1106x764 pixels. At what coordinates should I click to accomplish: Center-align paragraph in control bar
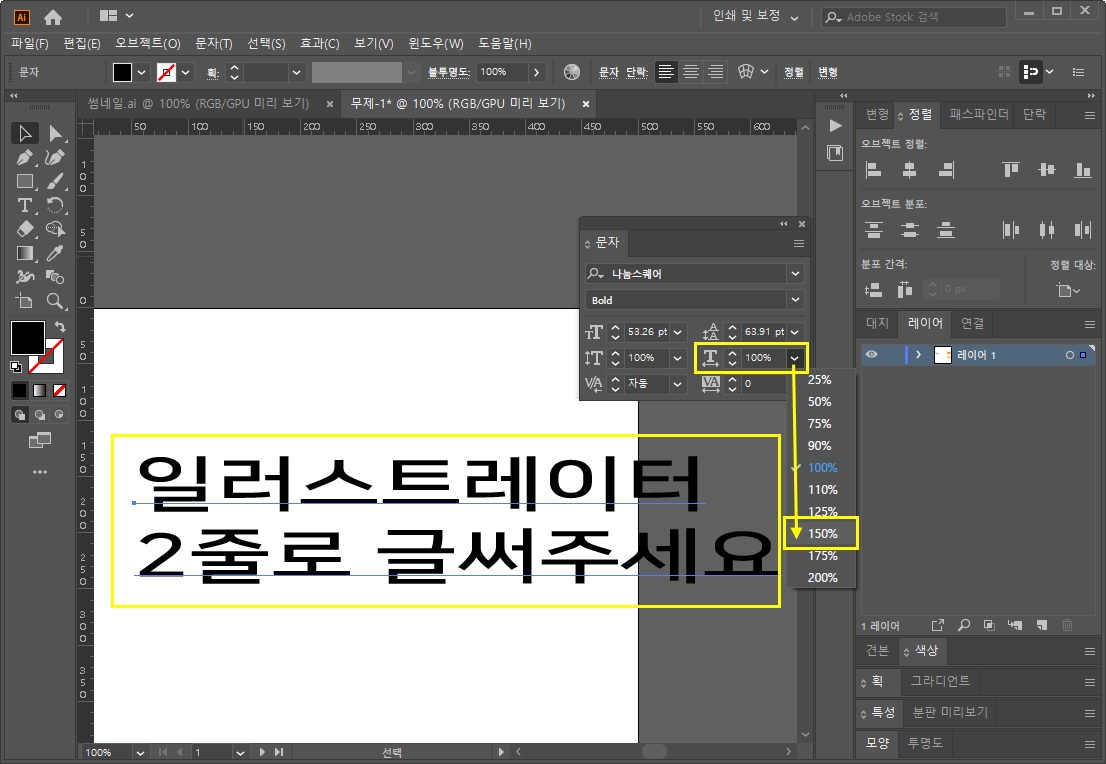[691, 72]
